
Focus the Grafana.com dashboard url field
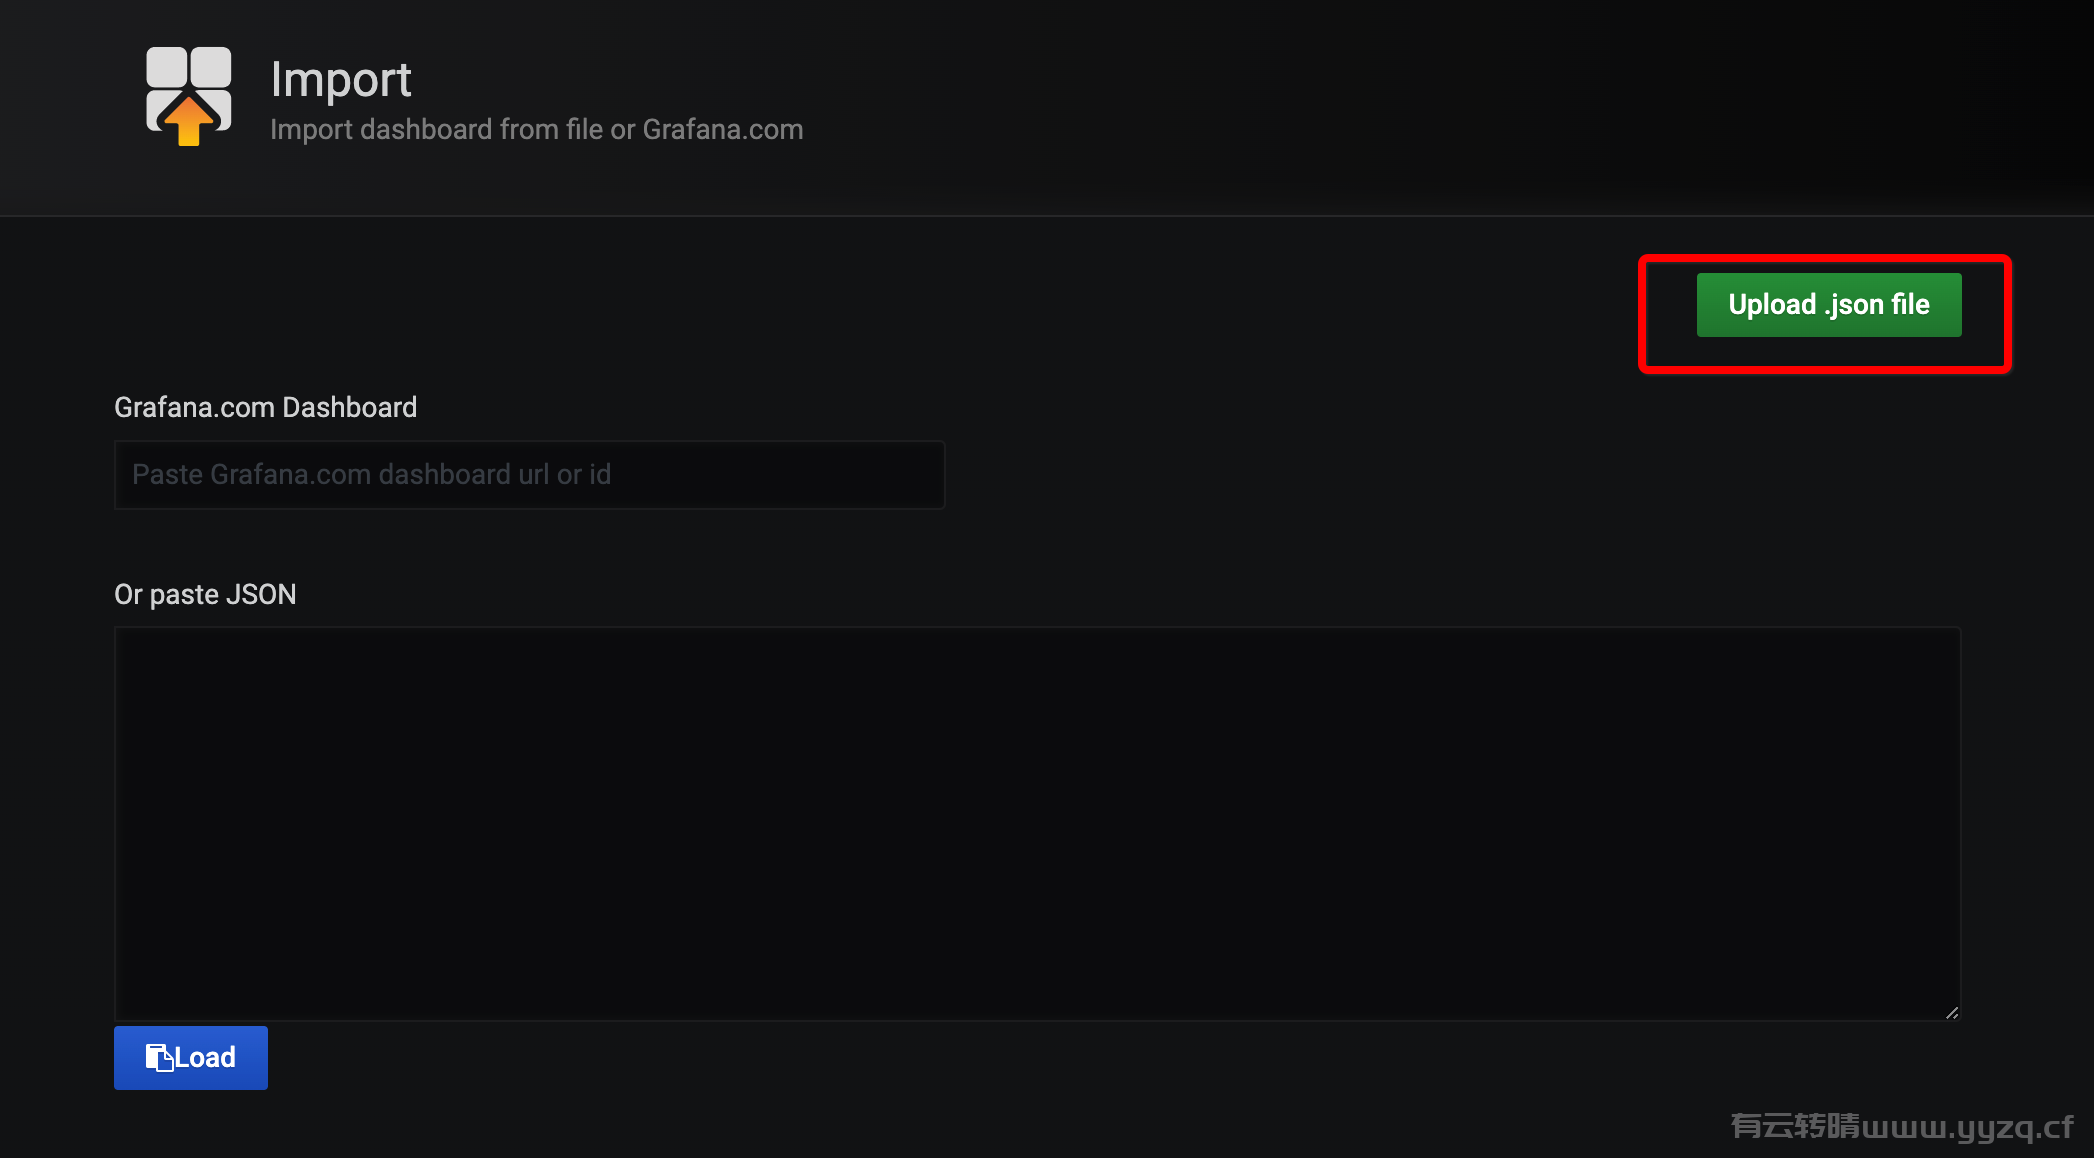tap(530, 475)
